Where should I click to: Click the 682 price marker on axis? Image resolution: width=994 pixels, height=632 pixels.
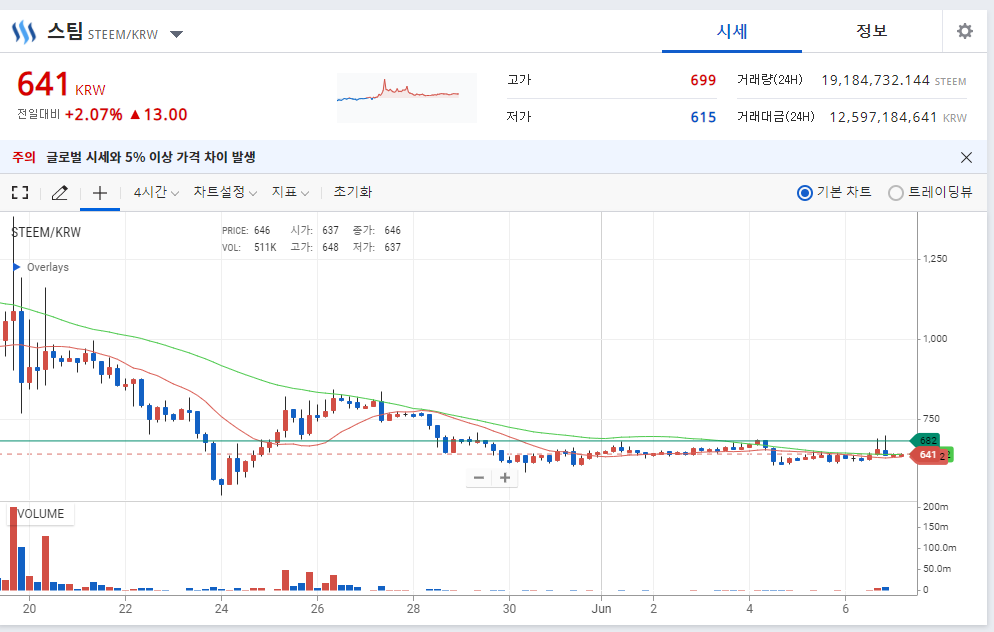coord(926,441)
